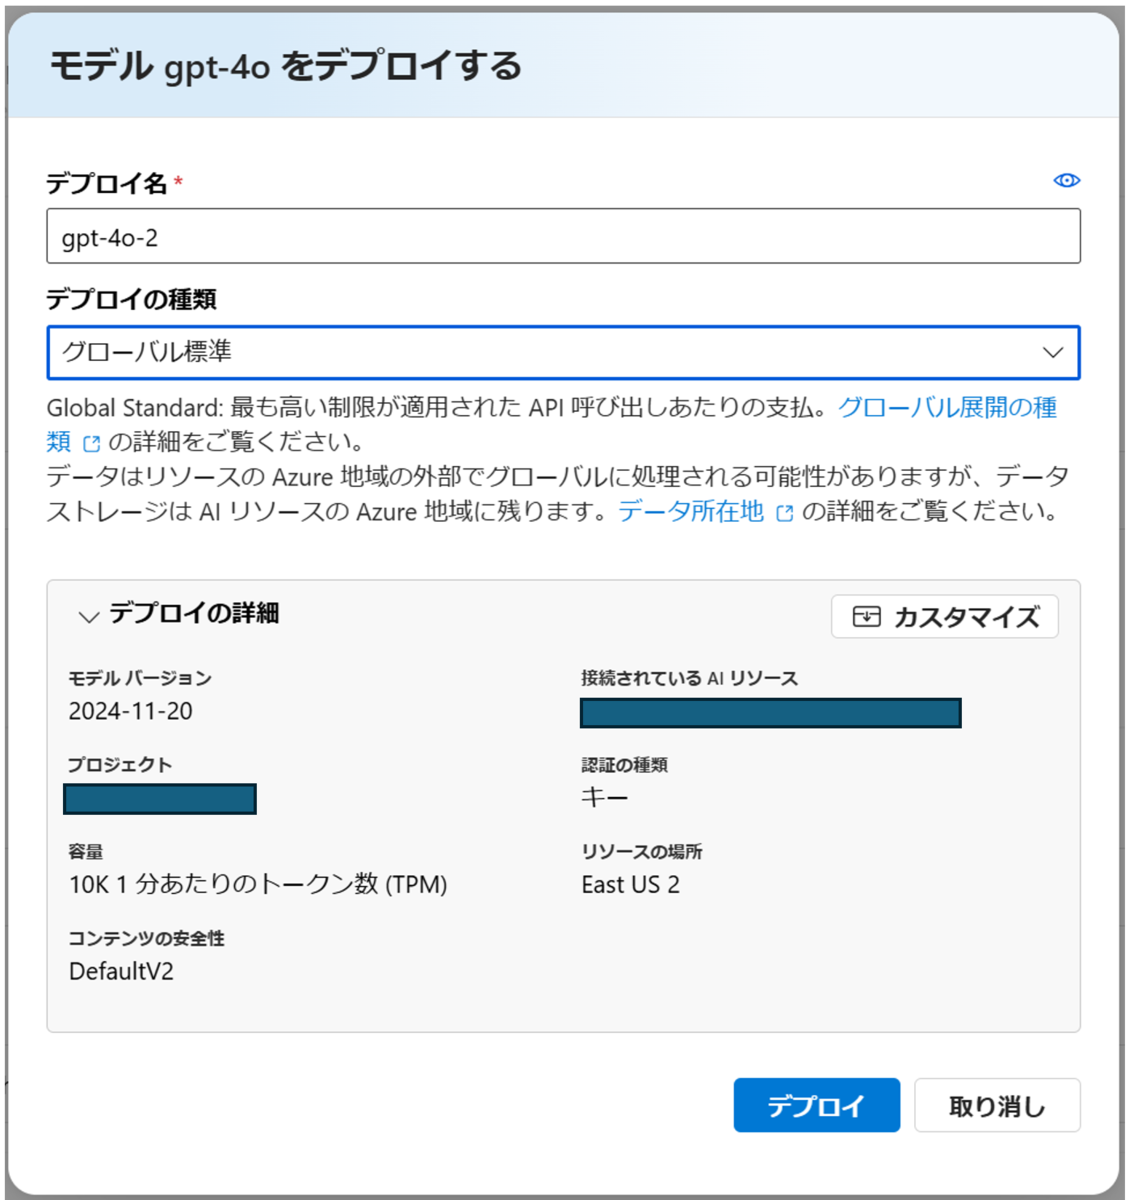This screenshot has height=1200, width=1129.
Task: Click external link icon after 類
Action: coord(92,443)
